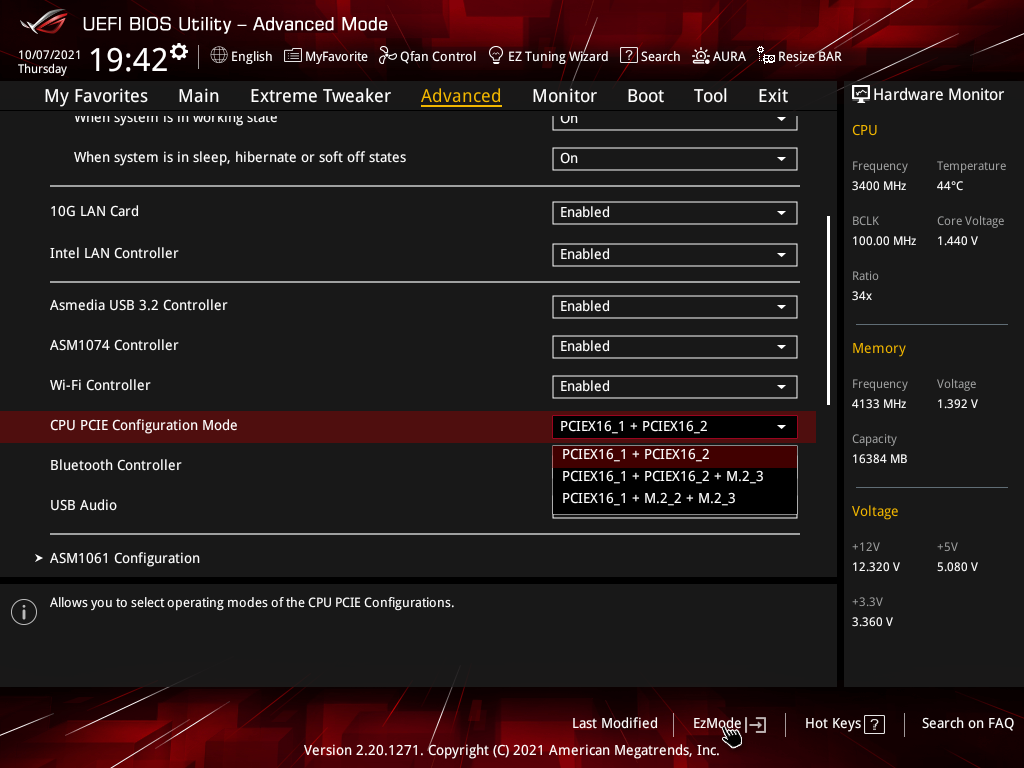Image resolution: width=1024 pixels, height=768 pixels.
Task: Click Search on FAQ link
Action: pos(967,724)
